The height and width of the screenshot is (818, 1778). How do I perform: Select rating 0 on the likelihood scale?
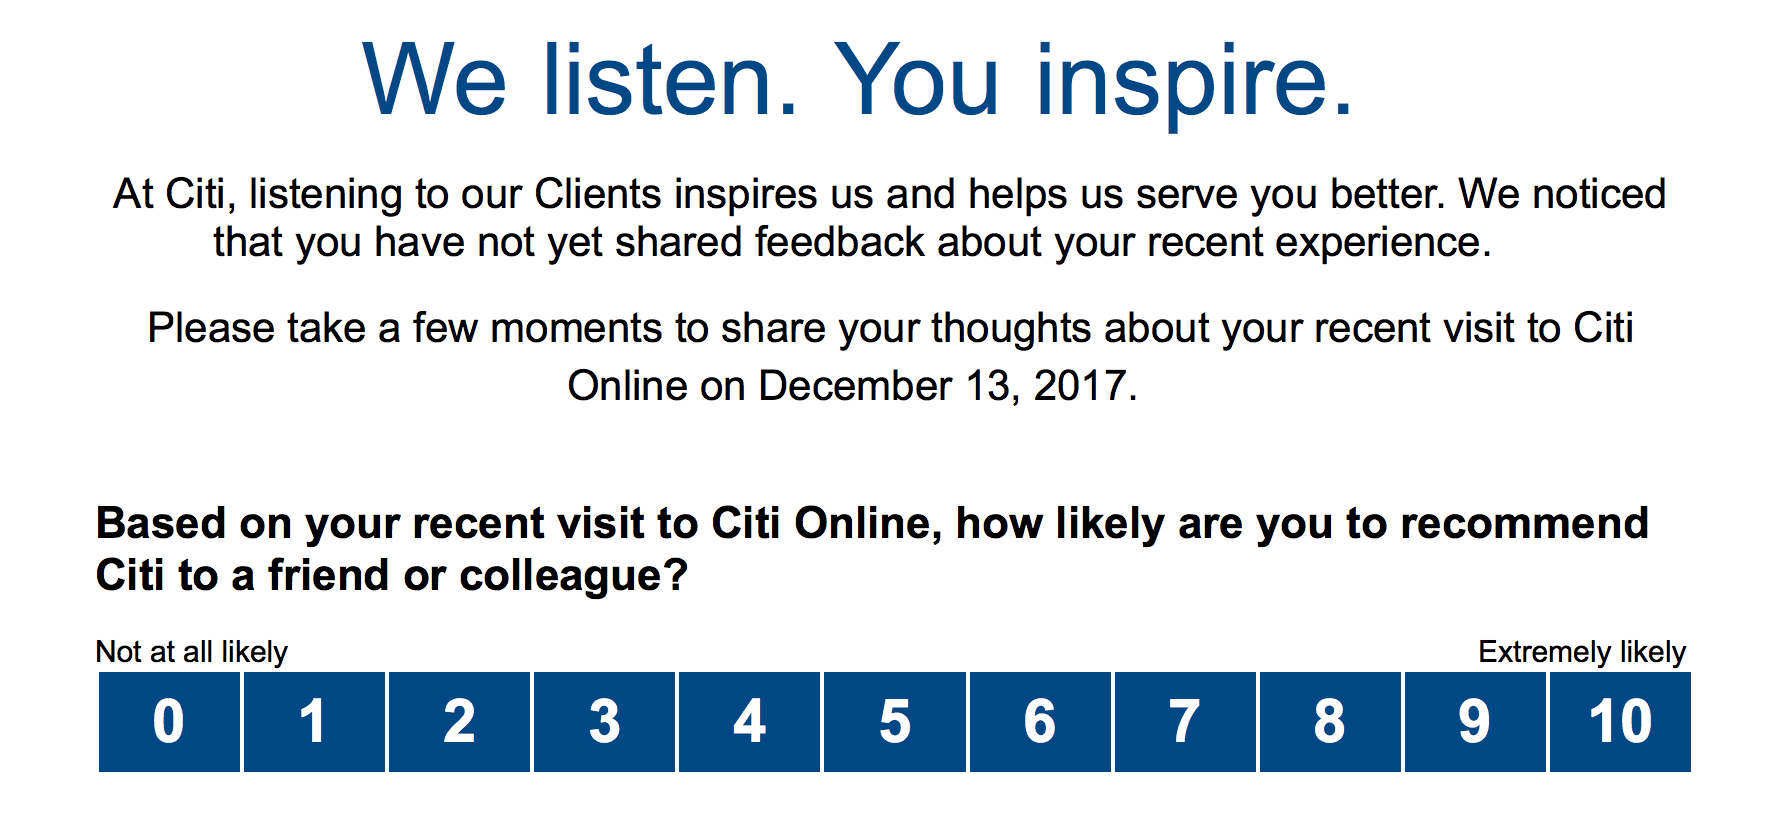(169, 722)
